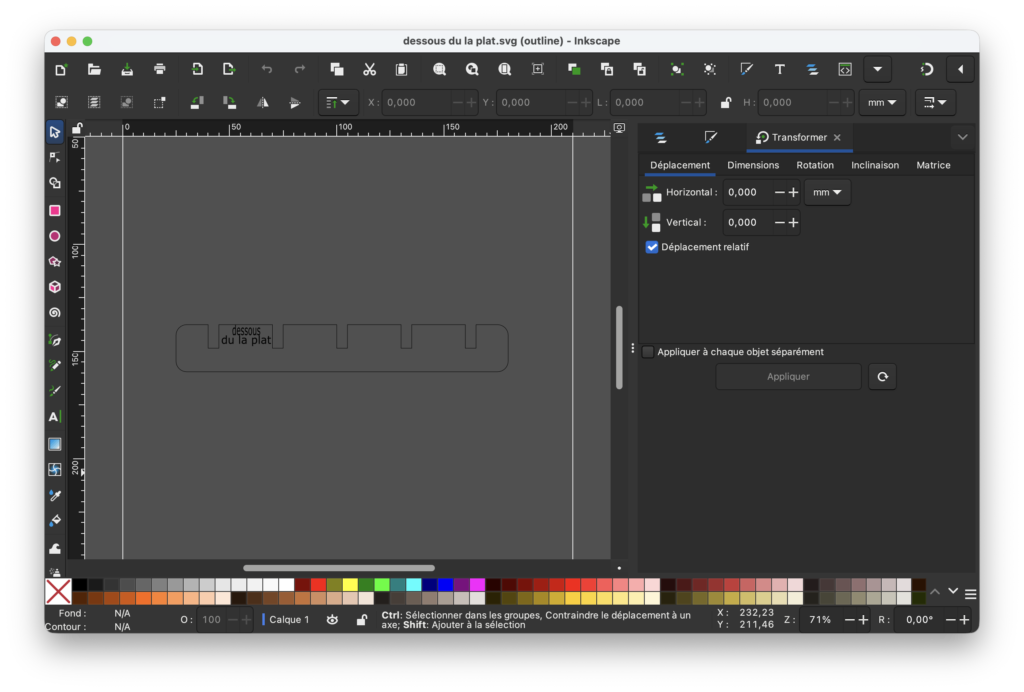Expand the dock panel chevron menu

(962, 137)
